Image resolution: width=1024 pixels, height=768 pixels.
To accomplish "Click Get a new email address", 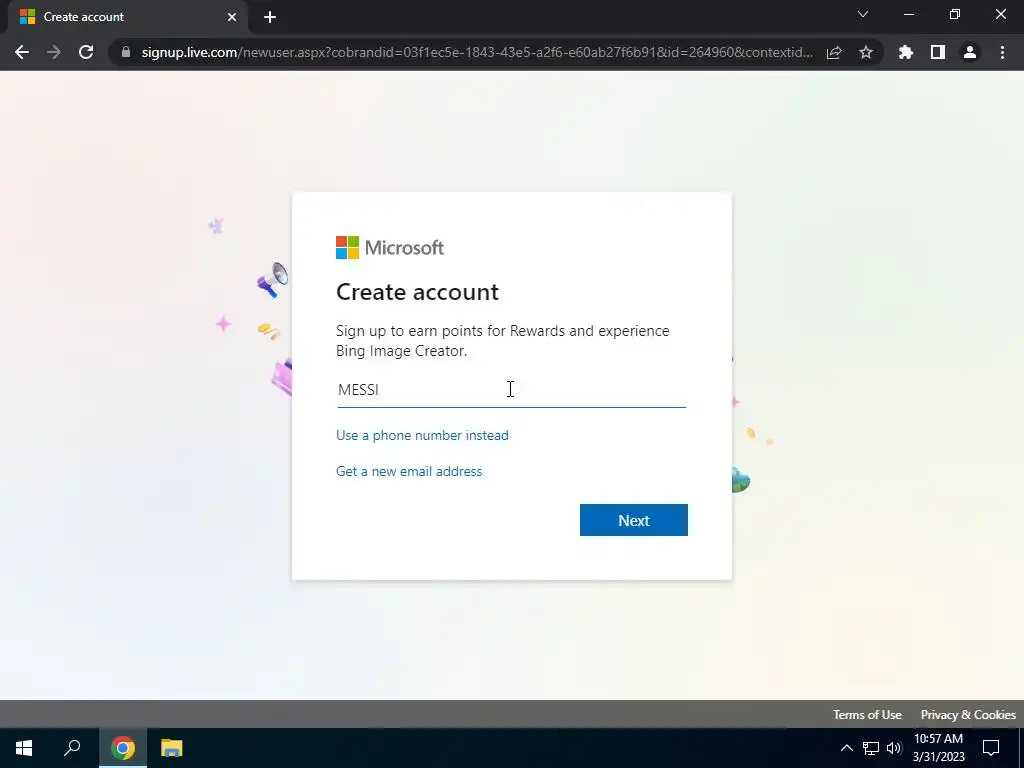I will 409,472.
